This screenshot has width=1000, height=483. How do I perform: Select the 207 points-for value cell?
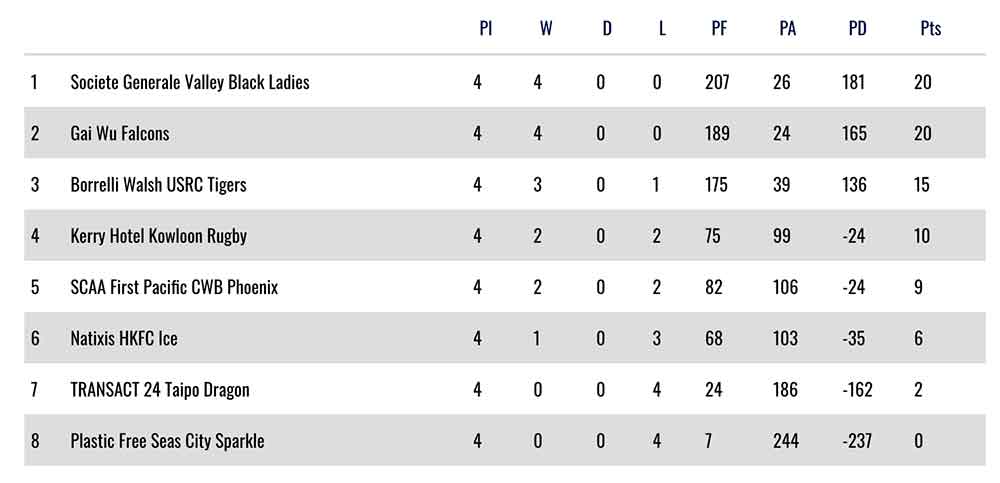click(717, 82)
